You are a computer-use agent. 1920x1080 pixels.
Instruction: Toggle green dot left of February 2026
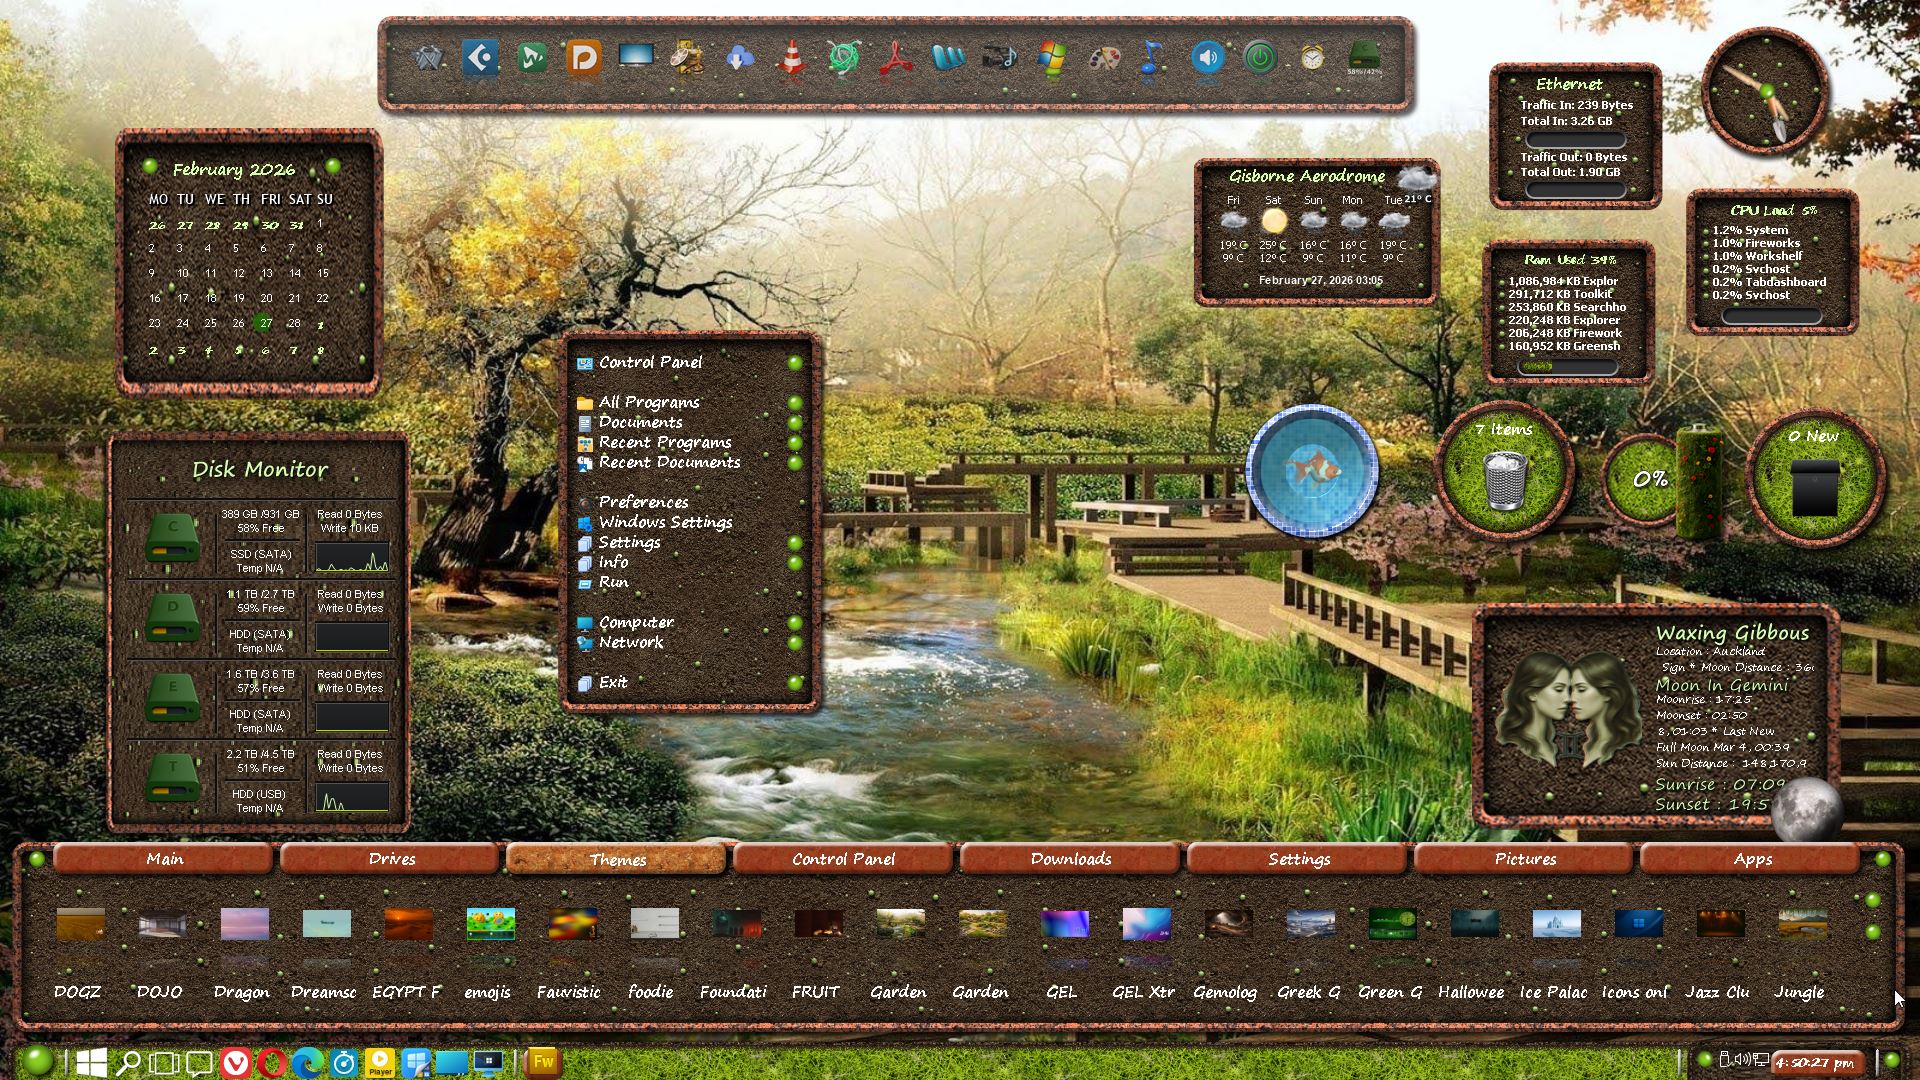150,166
